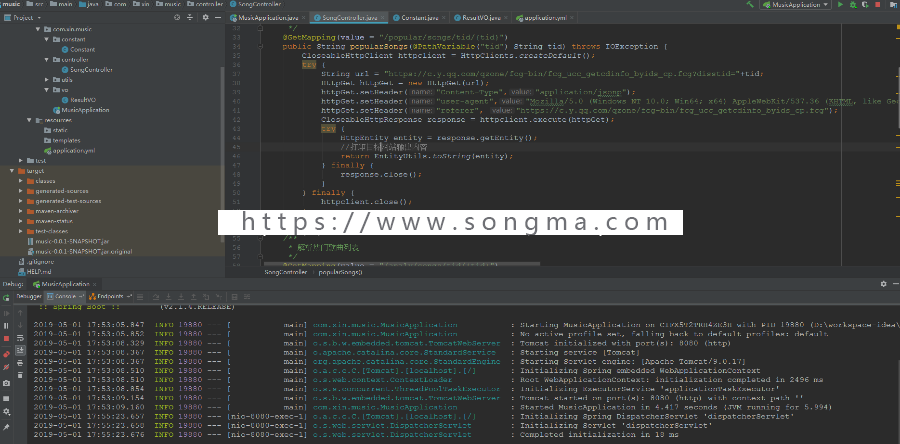This screenshot has height=444, width=900.
Task: Fold method at line 34 gutter
Action: [260, 46]
